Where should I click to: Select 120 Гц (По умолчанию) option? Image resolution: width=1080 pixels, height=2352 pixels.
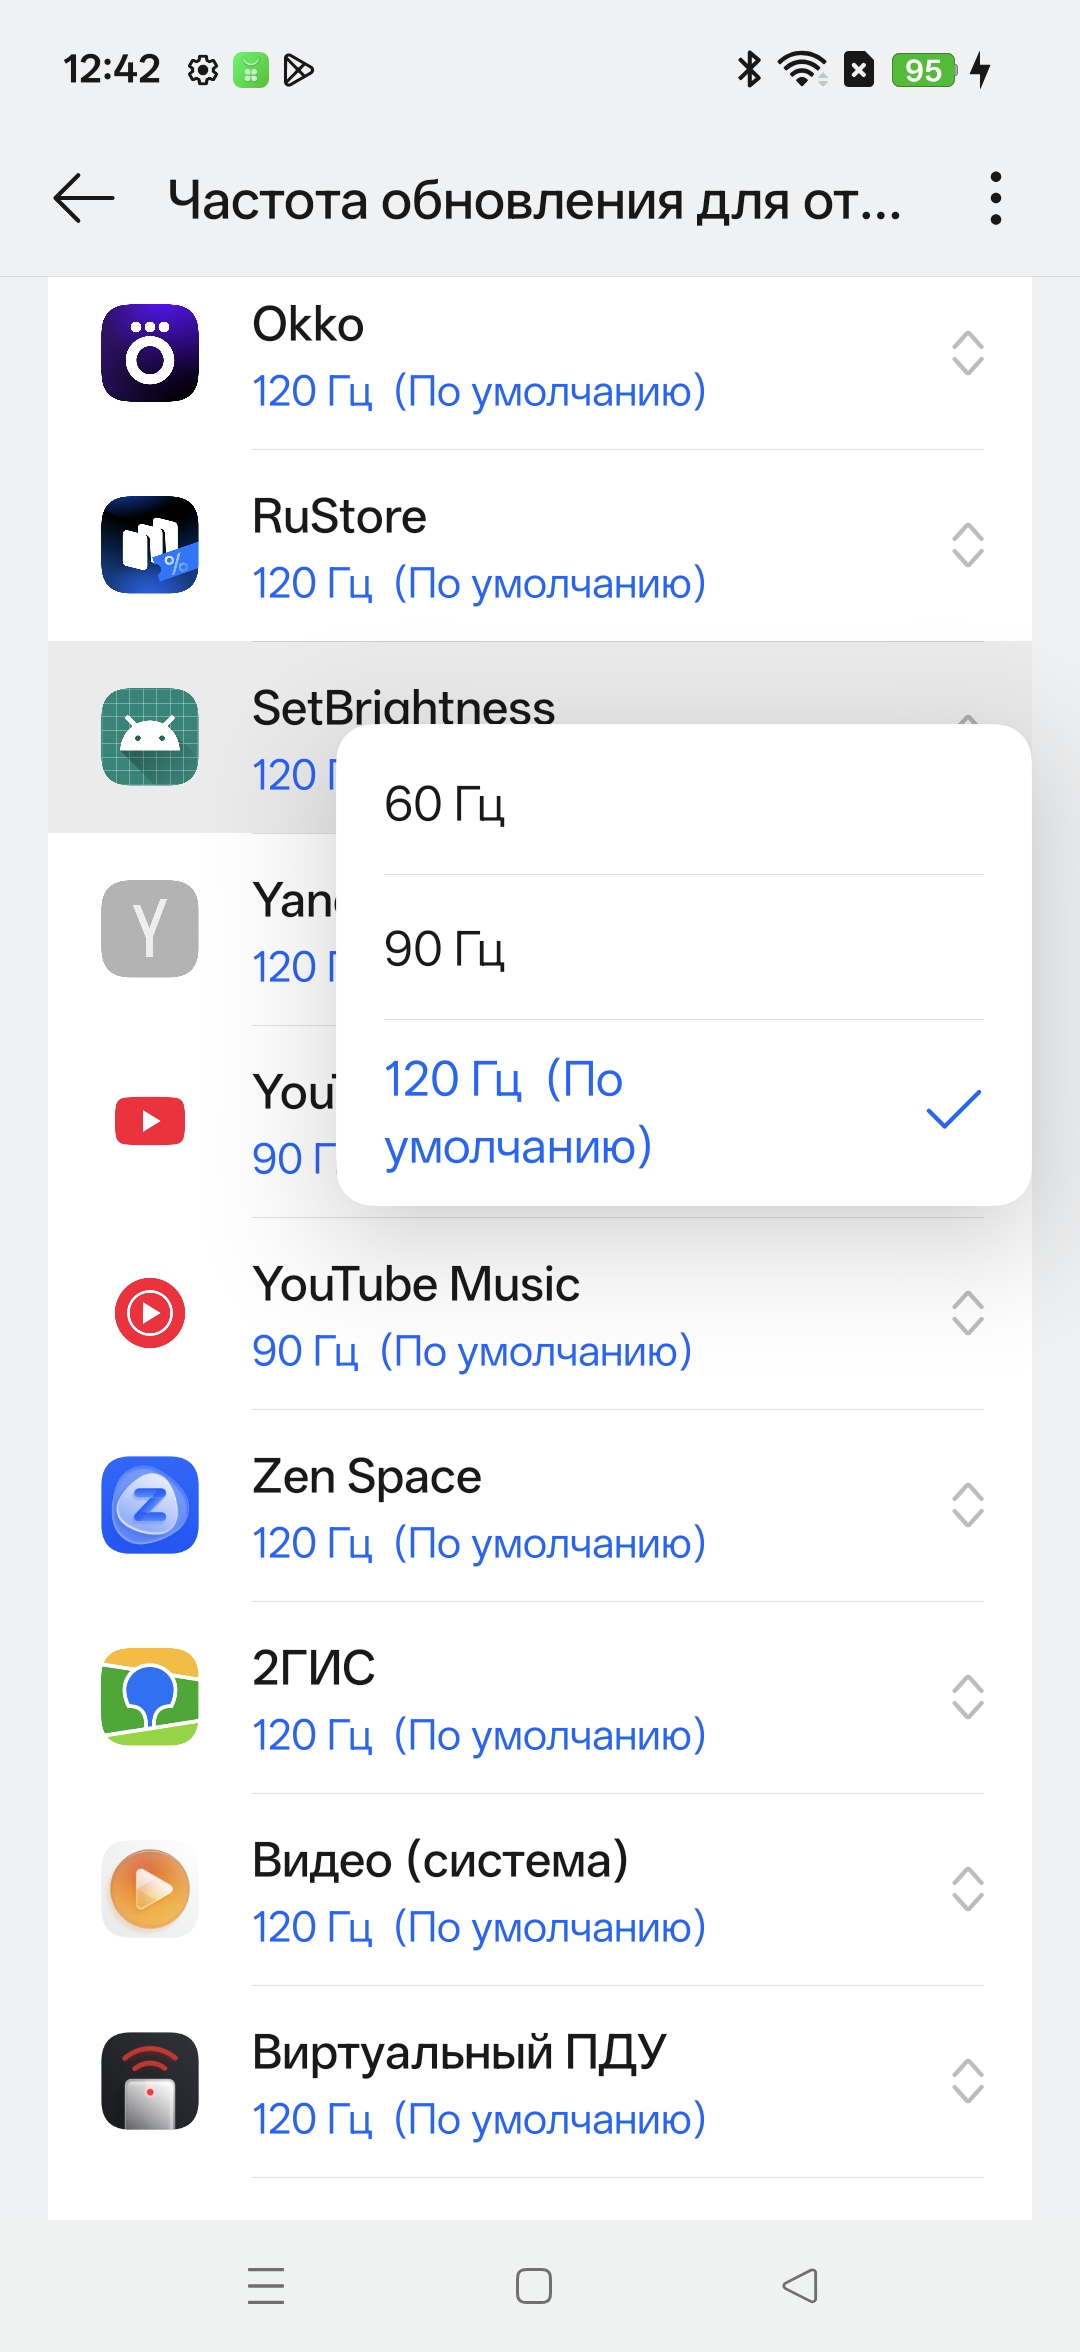(x=684, y=1112)
